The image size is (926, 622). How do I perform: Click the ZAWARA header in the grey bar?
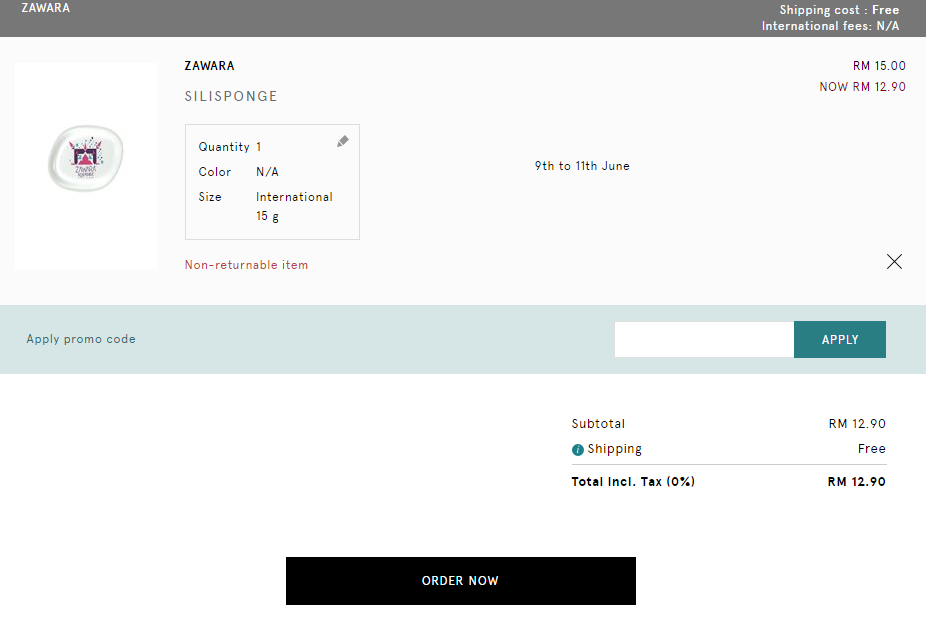(45, 8)
